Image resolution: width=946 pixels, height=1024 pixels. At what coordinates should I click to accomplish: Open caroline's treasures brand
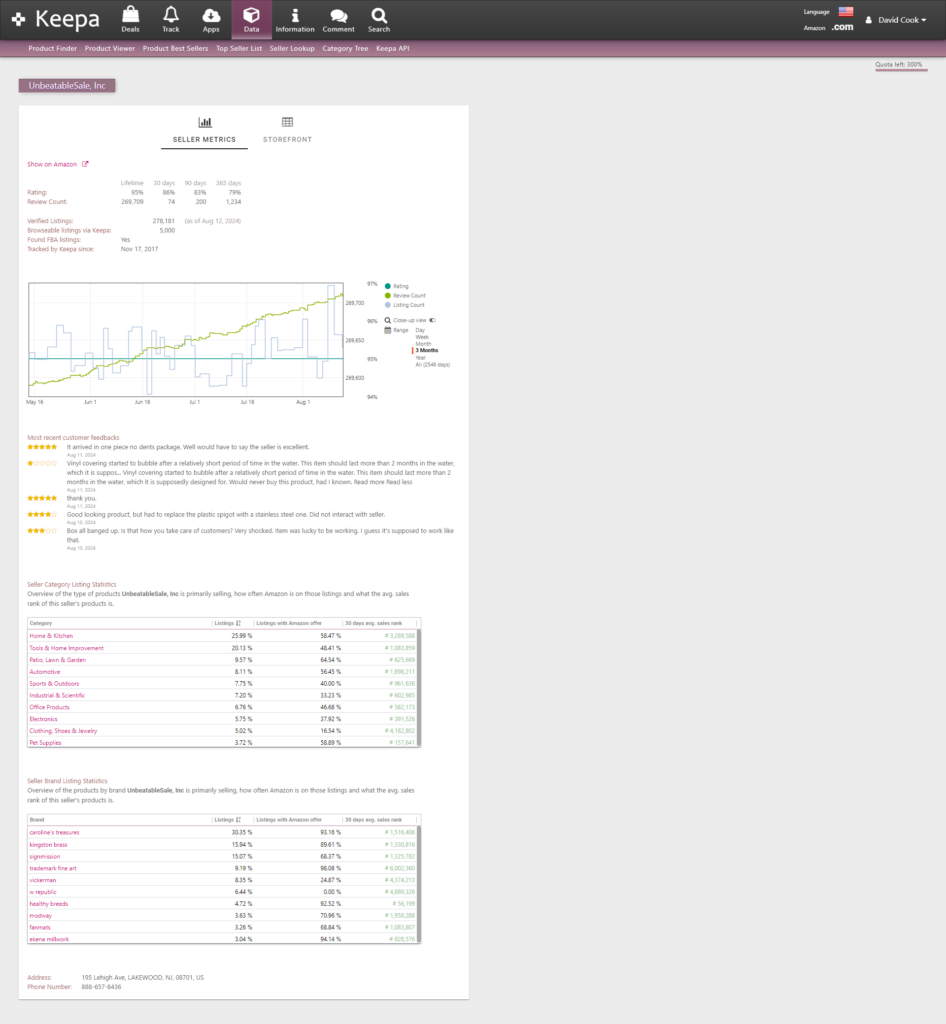54,833
